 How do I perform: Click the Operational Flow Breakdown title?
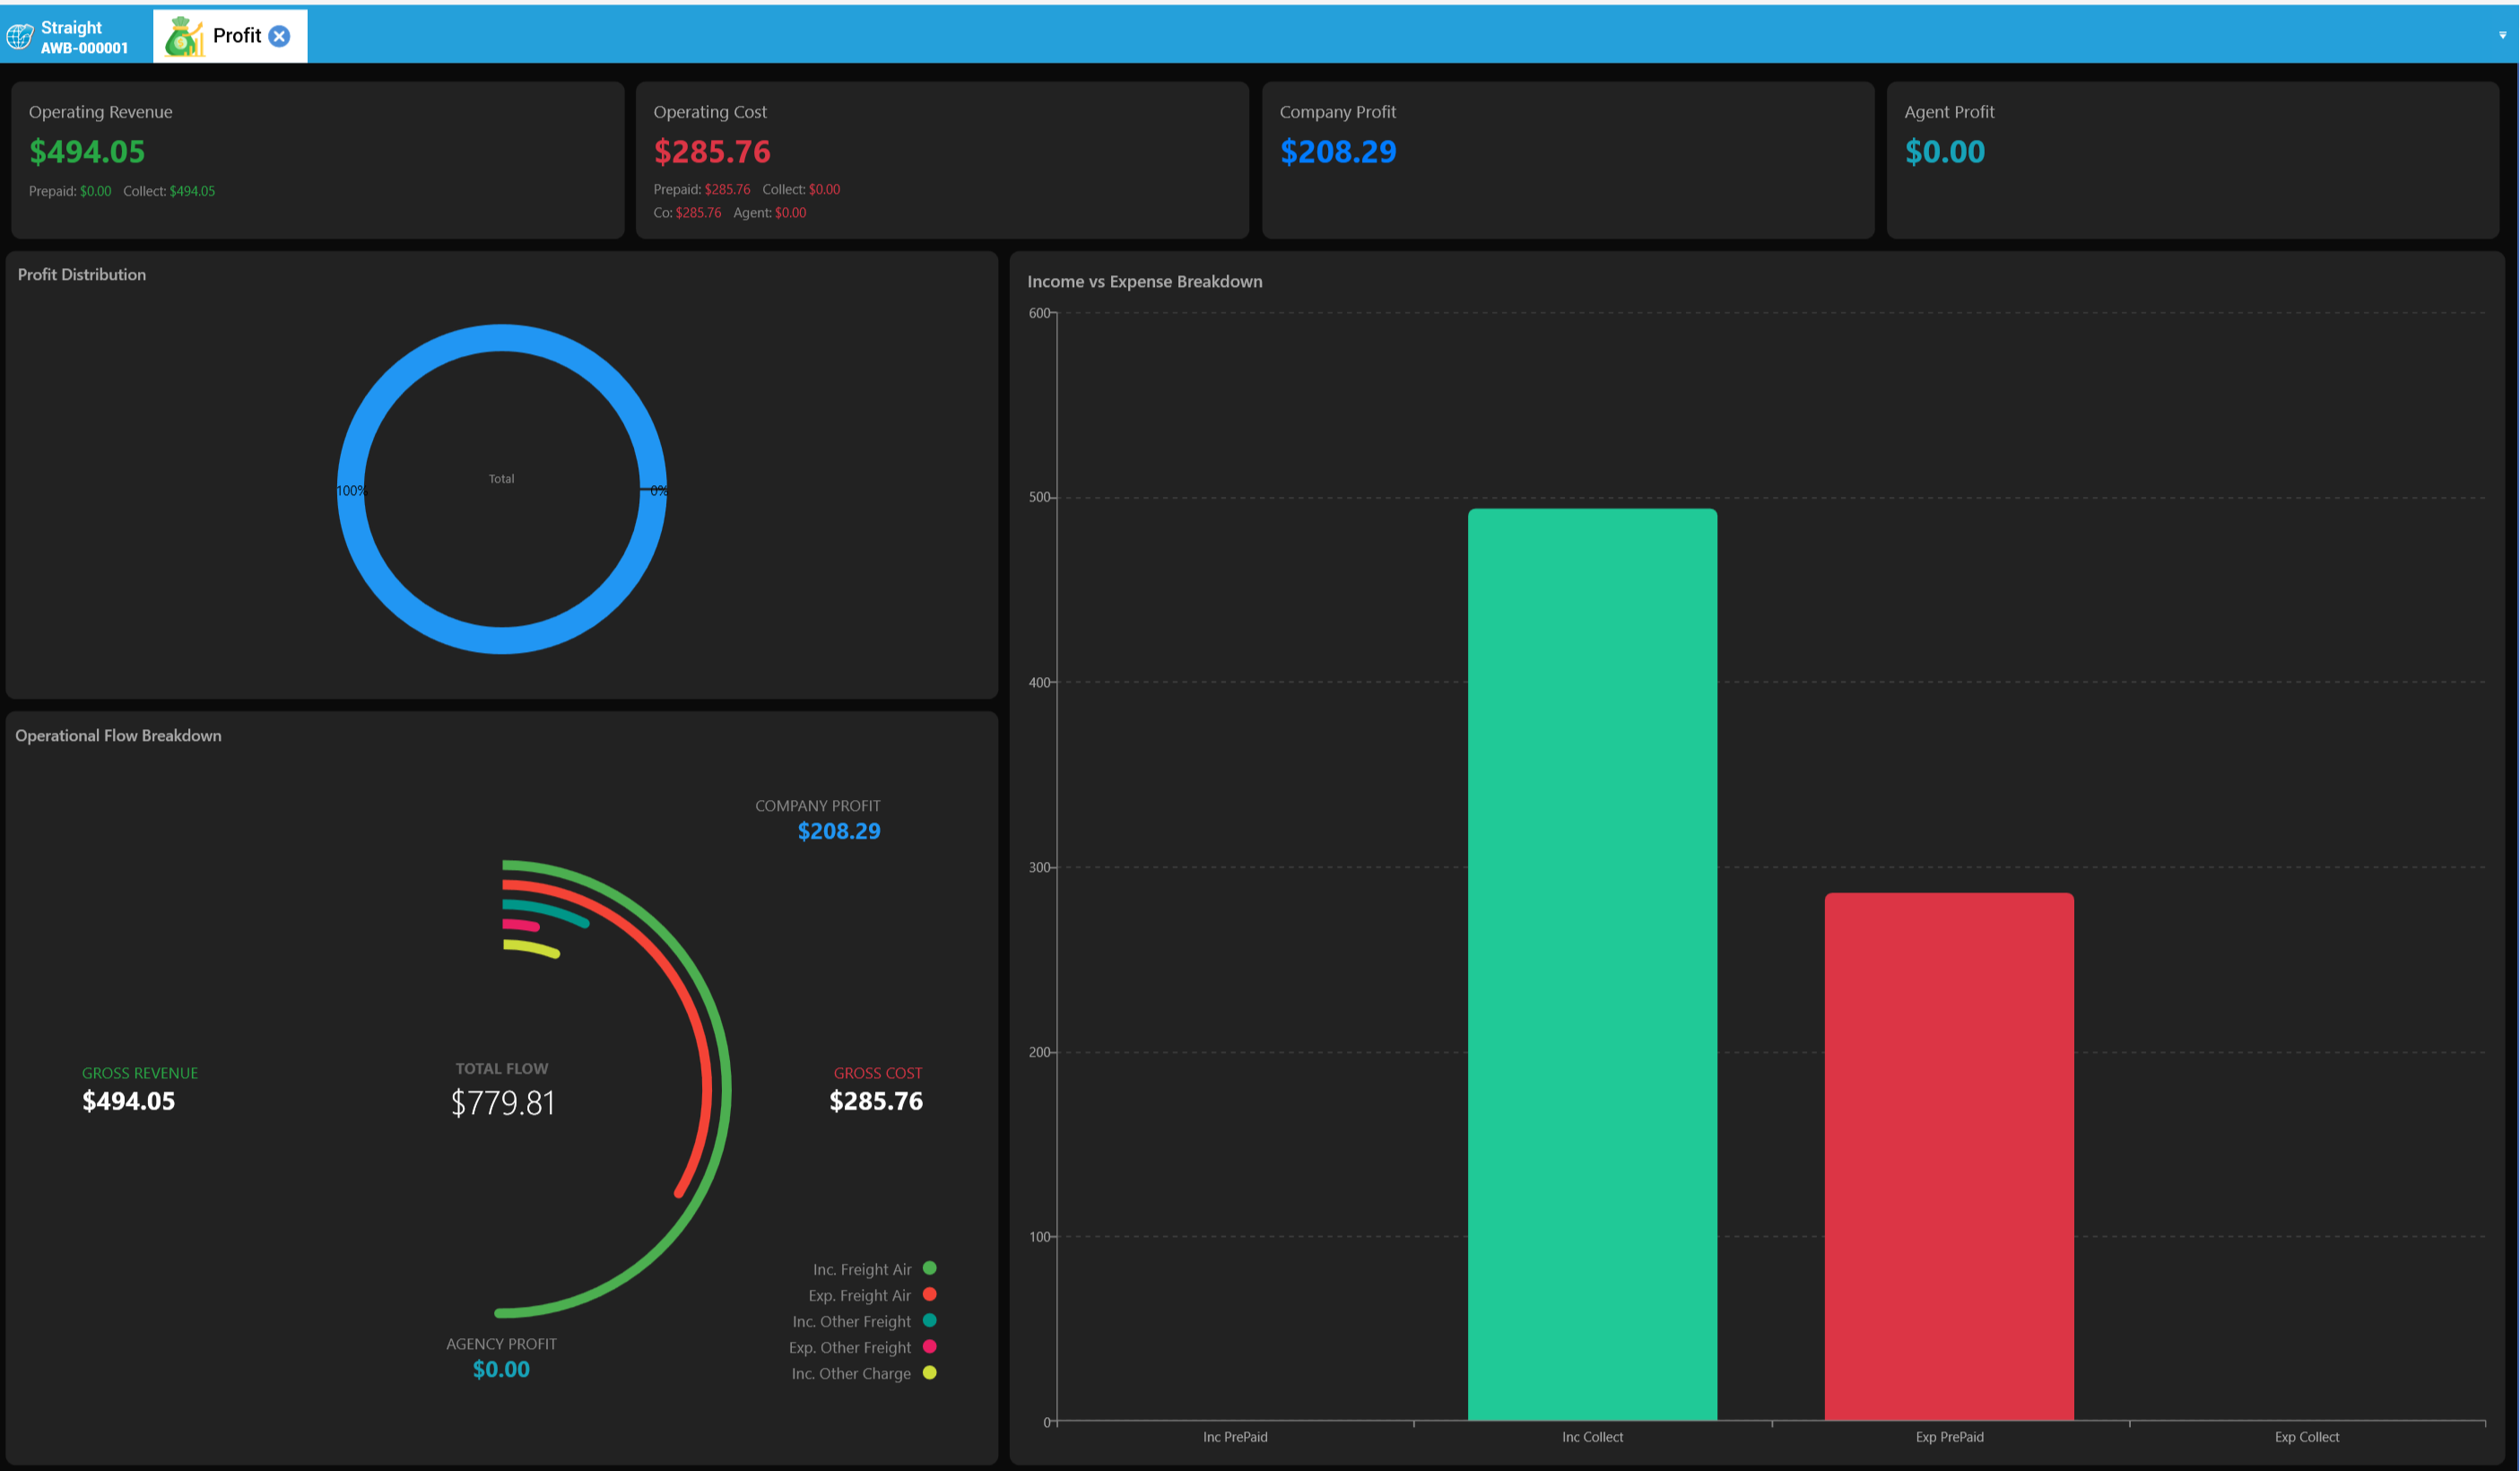point(118,735)
